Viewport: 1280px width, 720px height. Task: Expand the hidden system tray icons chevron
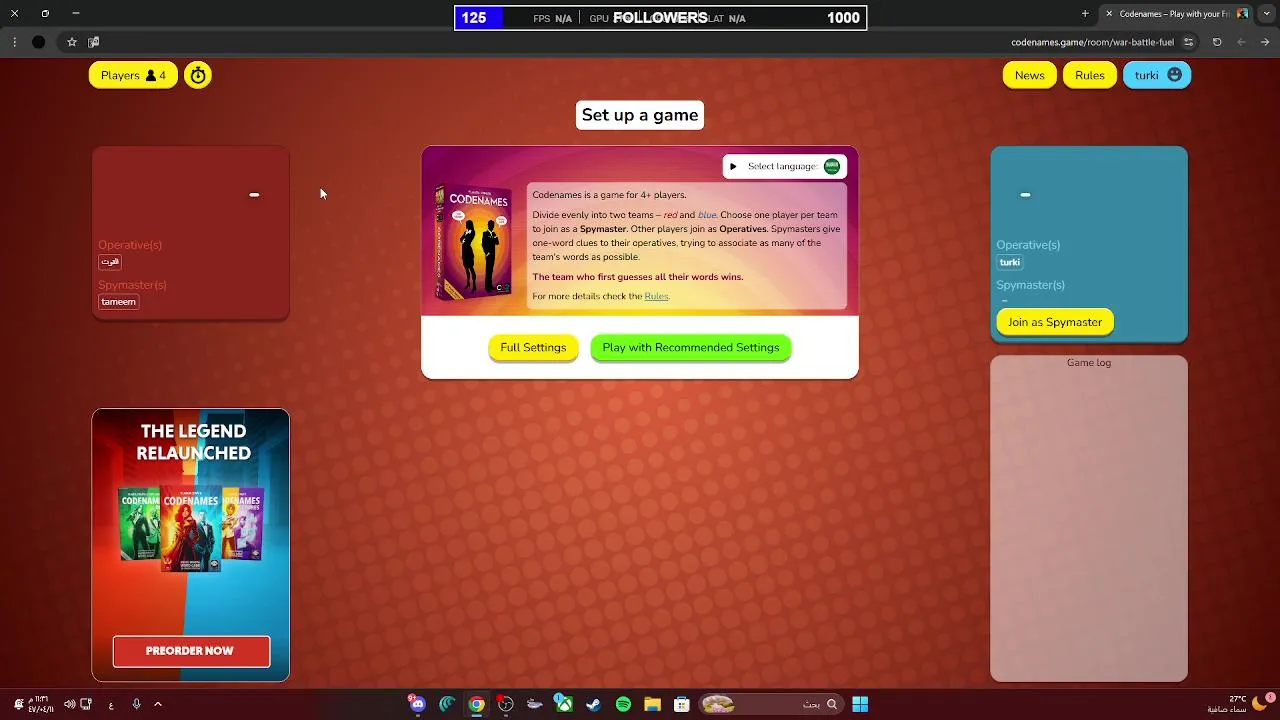[x=158, y=704]
